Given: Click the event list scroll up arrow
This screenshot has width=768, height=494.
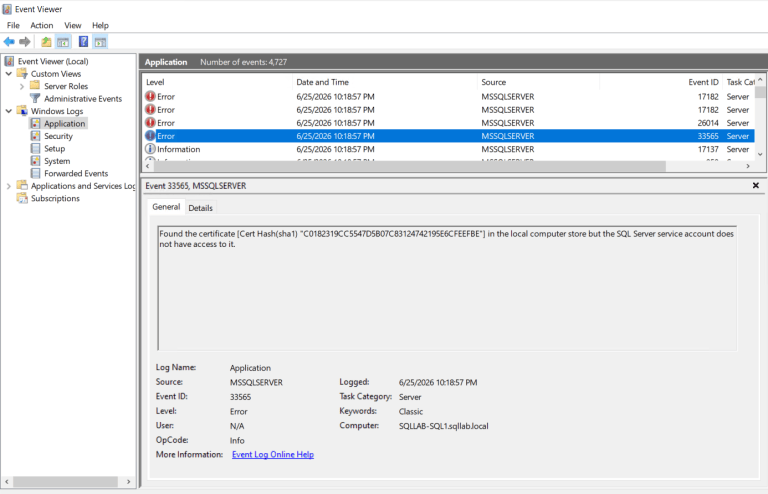Looking at the screenshot, I should (x=760, y=79).
